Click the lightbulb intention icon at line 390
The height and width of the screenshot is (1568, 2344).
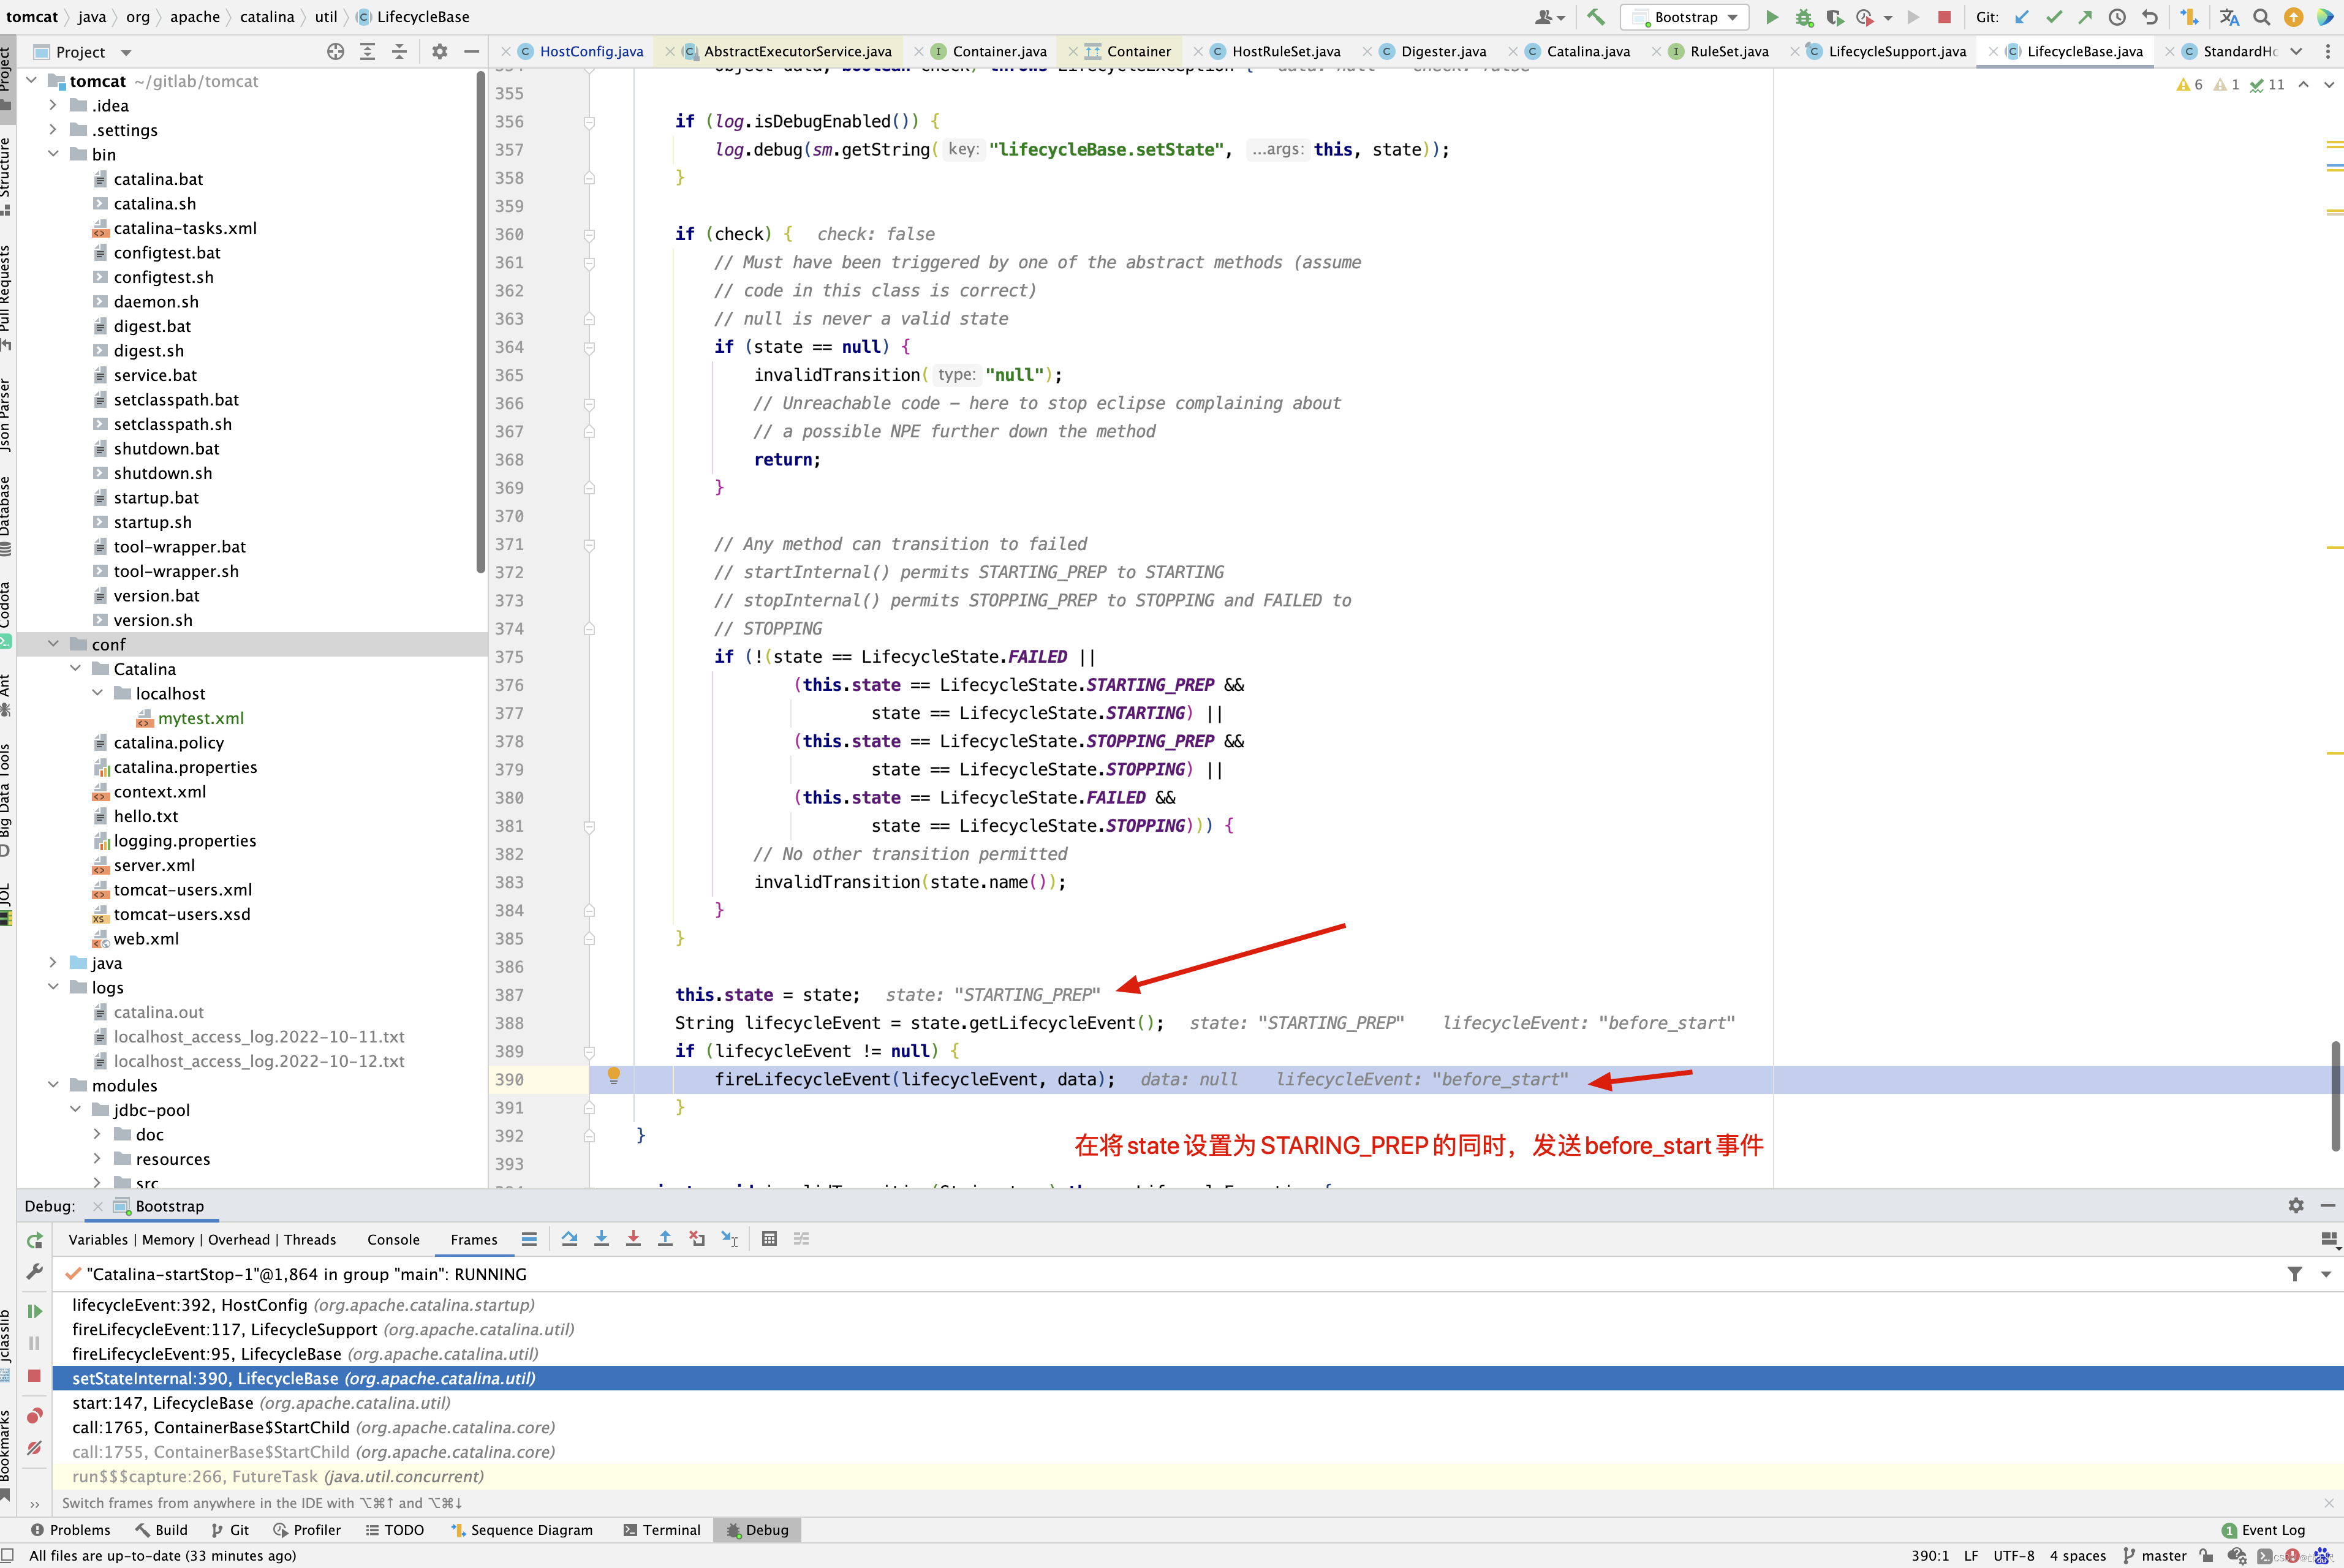614,1076
